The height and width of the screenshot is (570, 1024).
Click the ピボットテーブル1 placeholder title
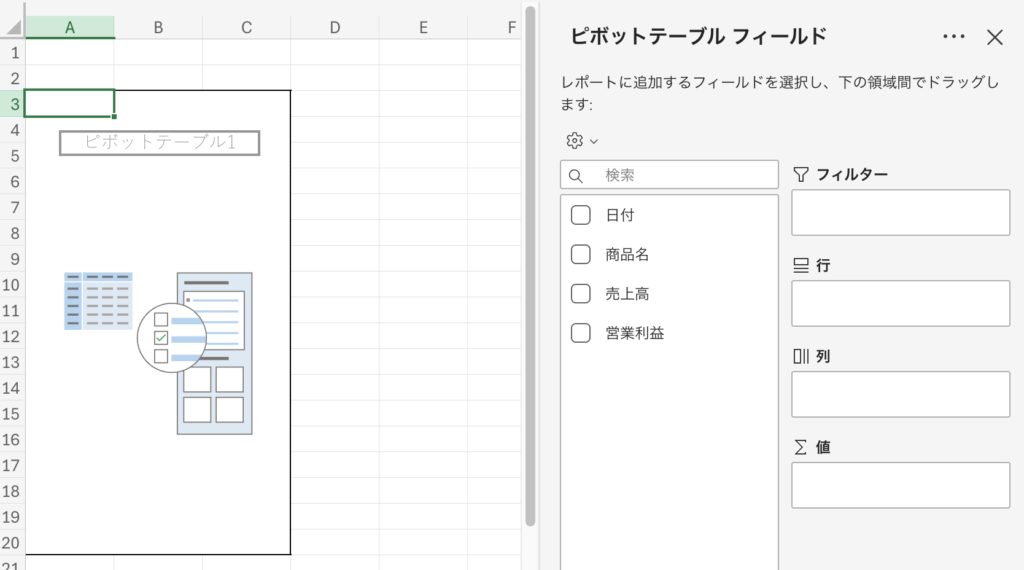coord(160,143)
